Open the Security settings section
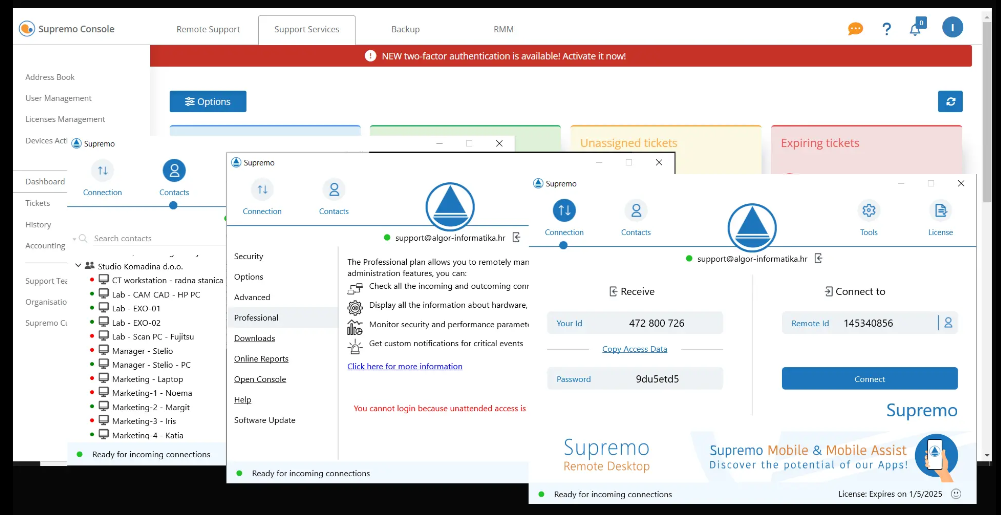Viewport: 1001px width, 515px height. 249,257
